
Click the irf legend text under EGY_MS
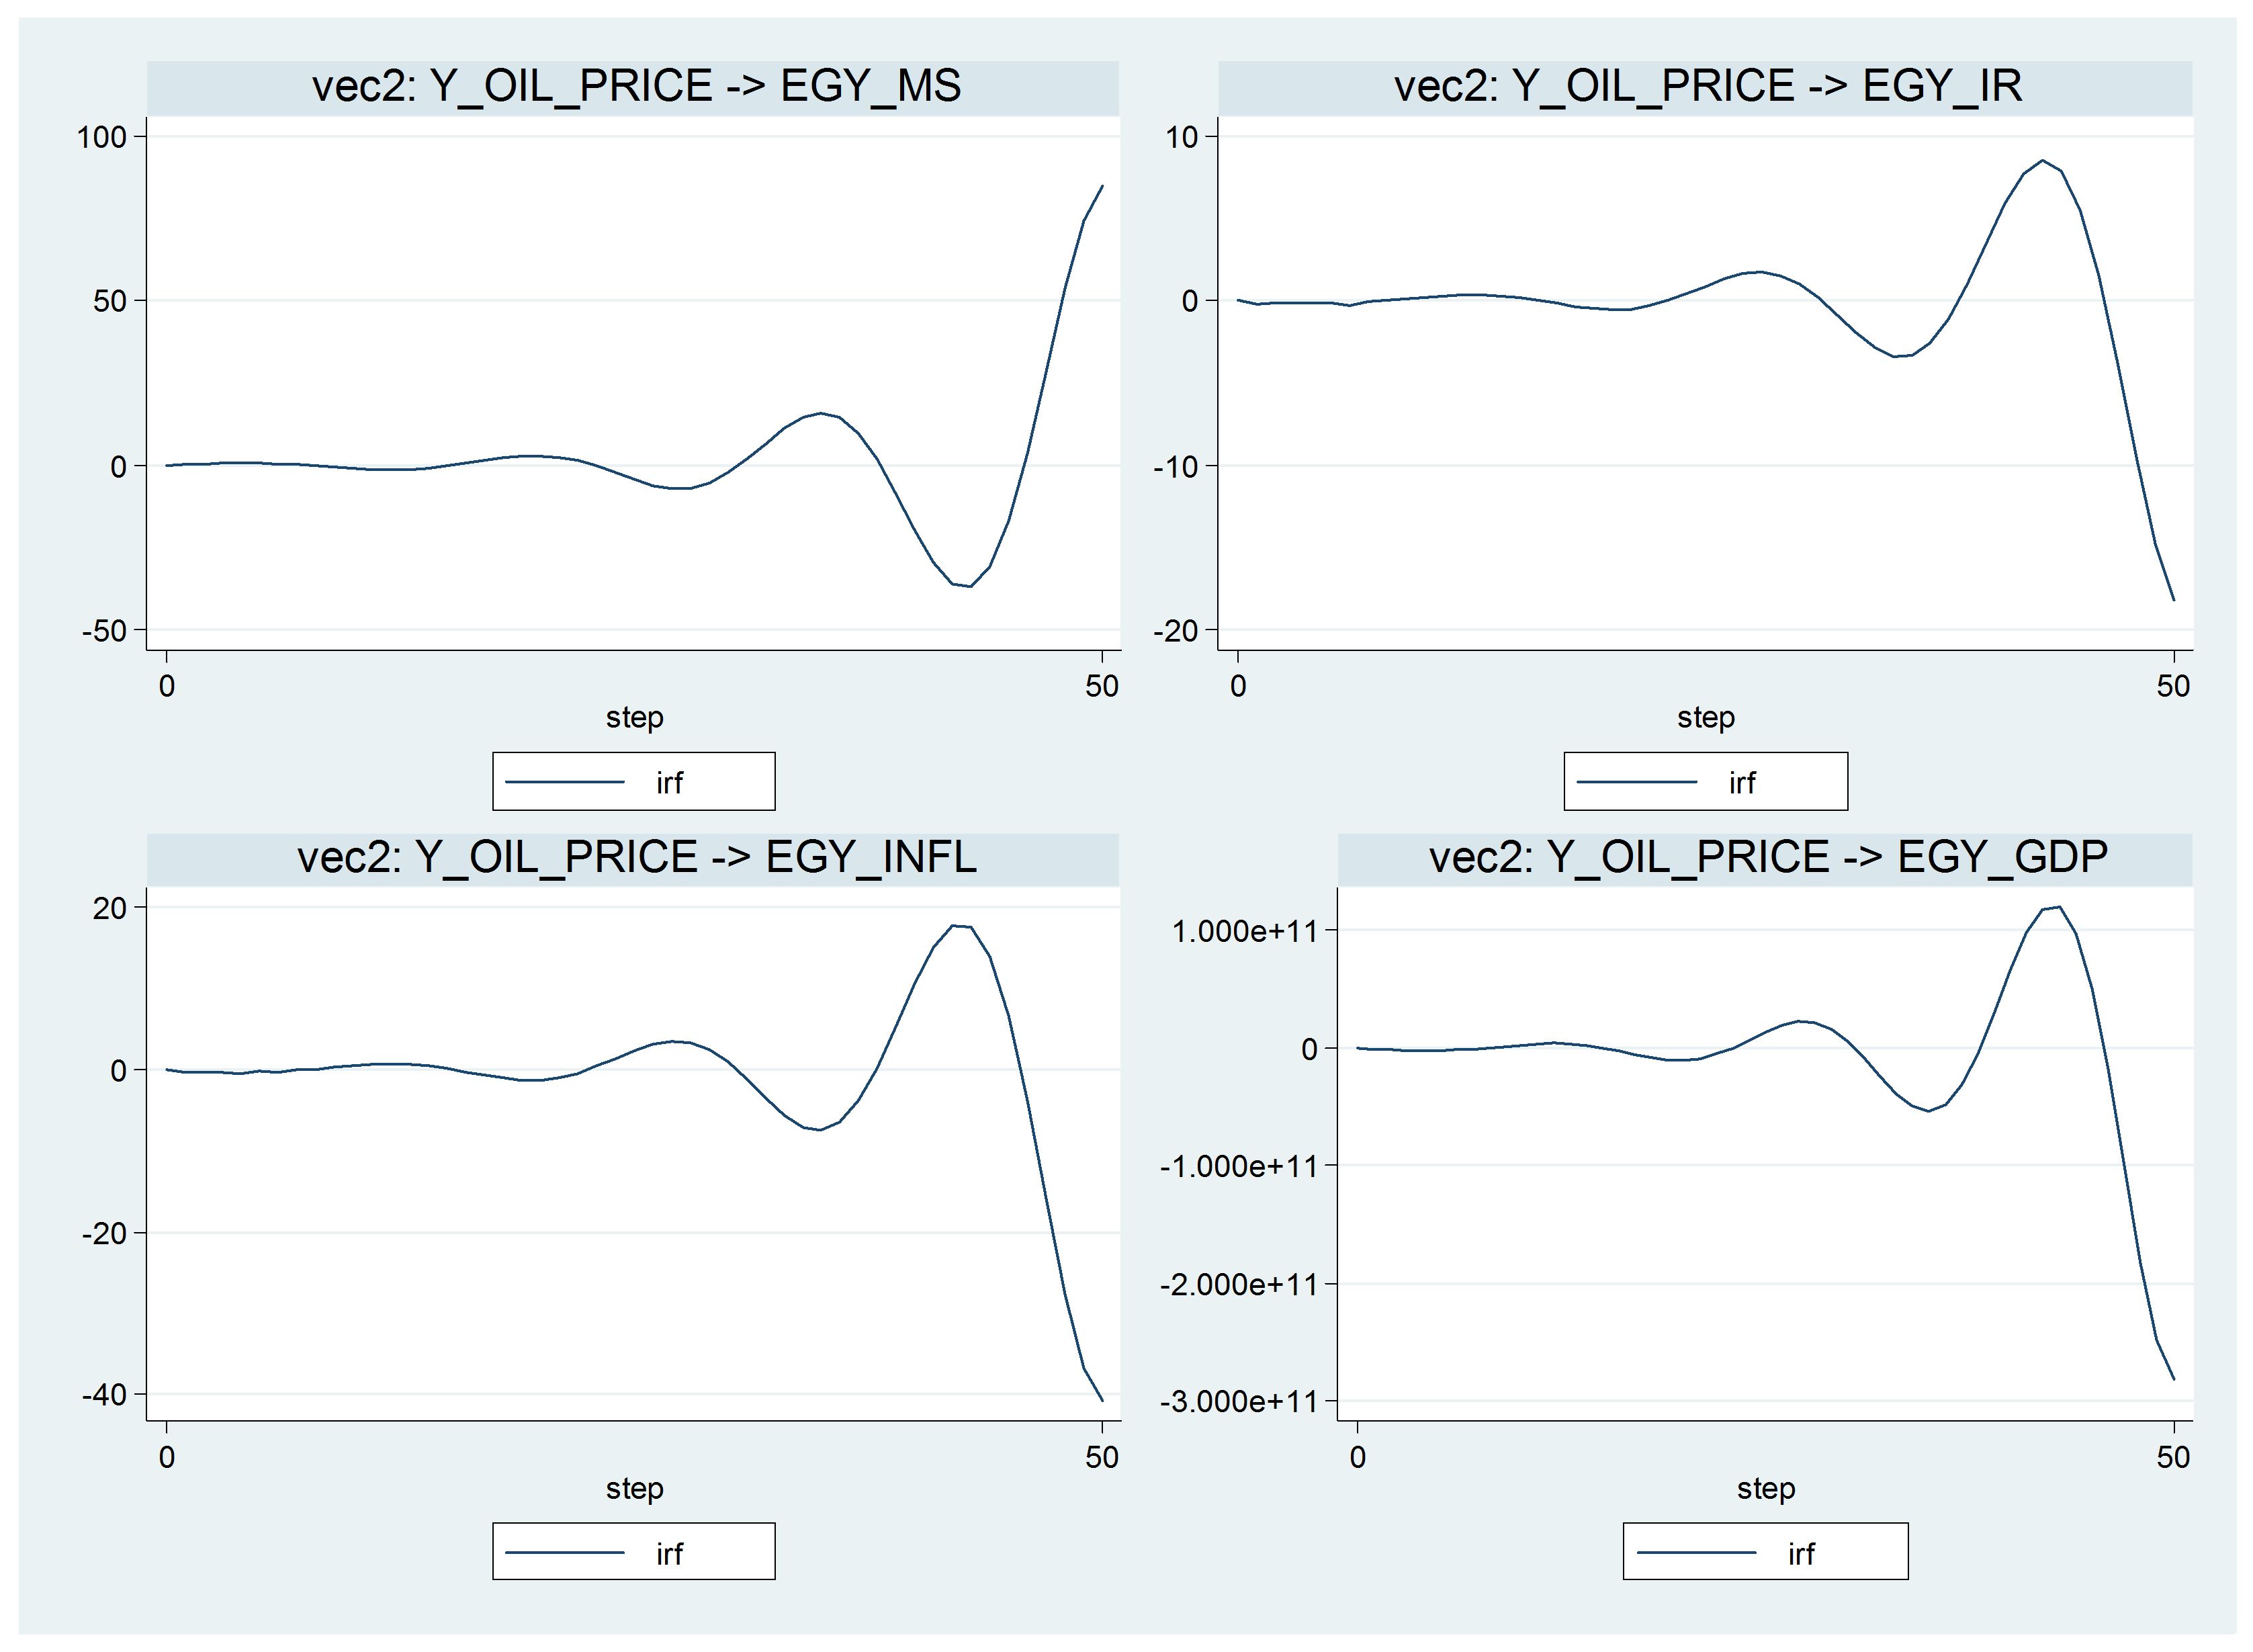[x=669, y=783]
